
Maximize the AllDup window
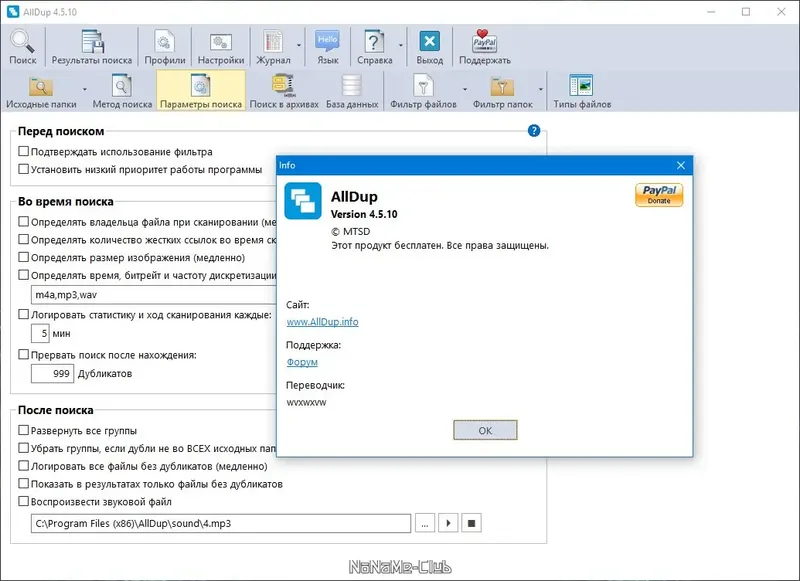pyautogui.click(x=746, y=12)
